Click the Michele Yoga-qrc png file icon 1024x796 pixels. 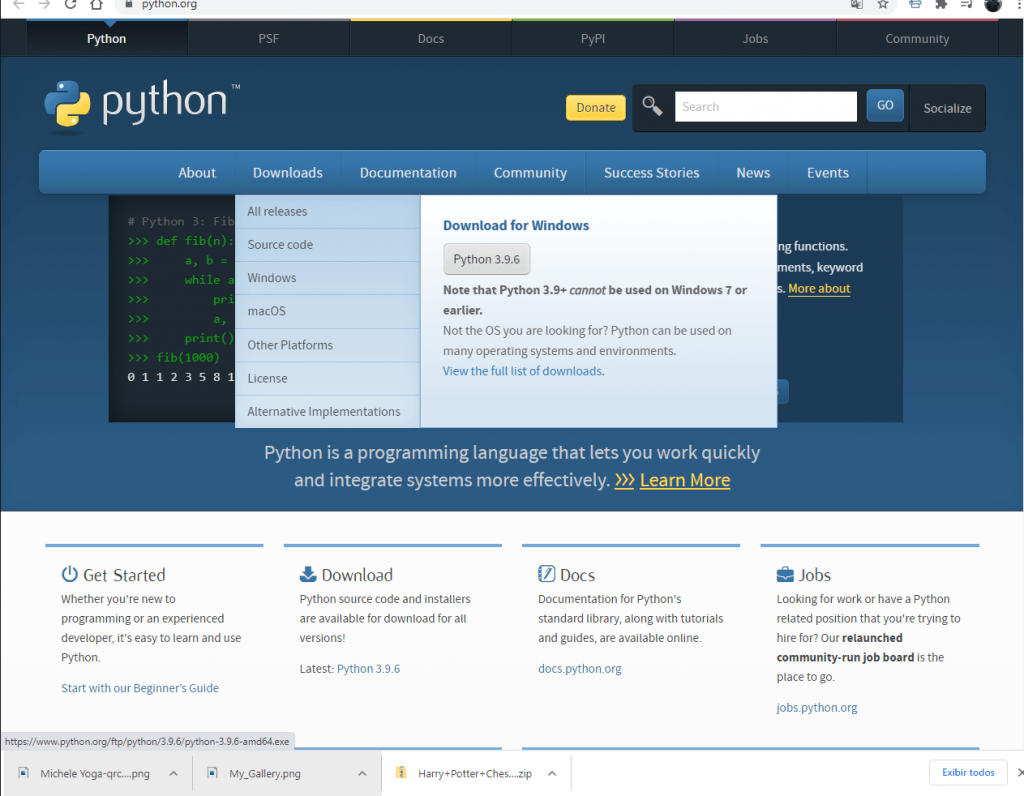click(x=24, y=773)
